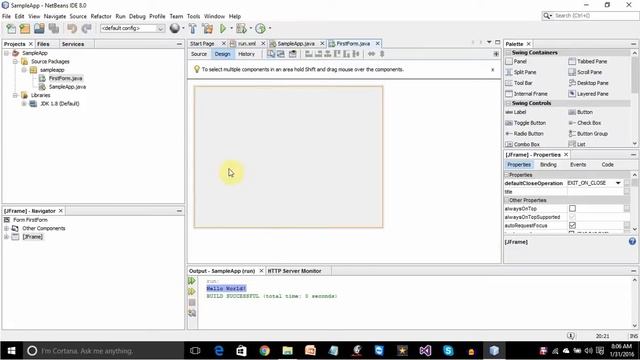Toggle the alwaysOnTop checkbox
This screenshot has height=360, width=640.
[572, 209]
